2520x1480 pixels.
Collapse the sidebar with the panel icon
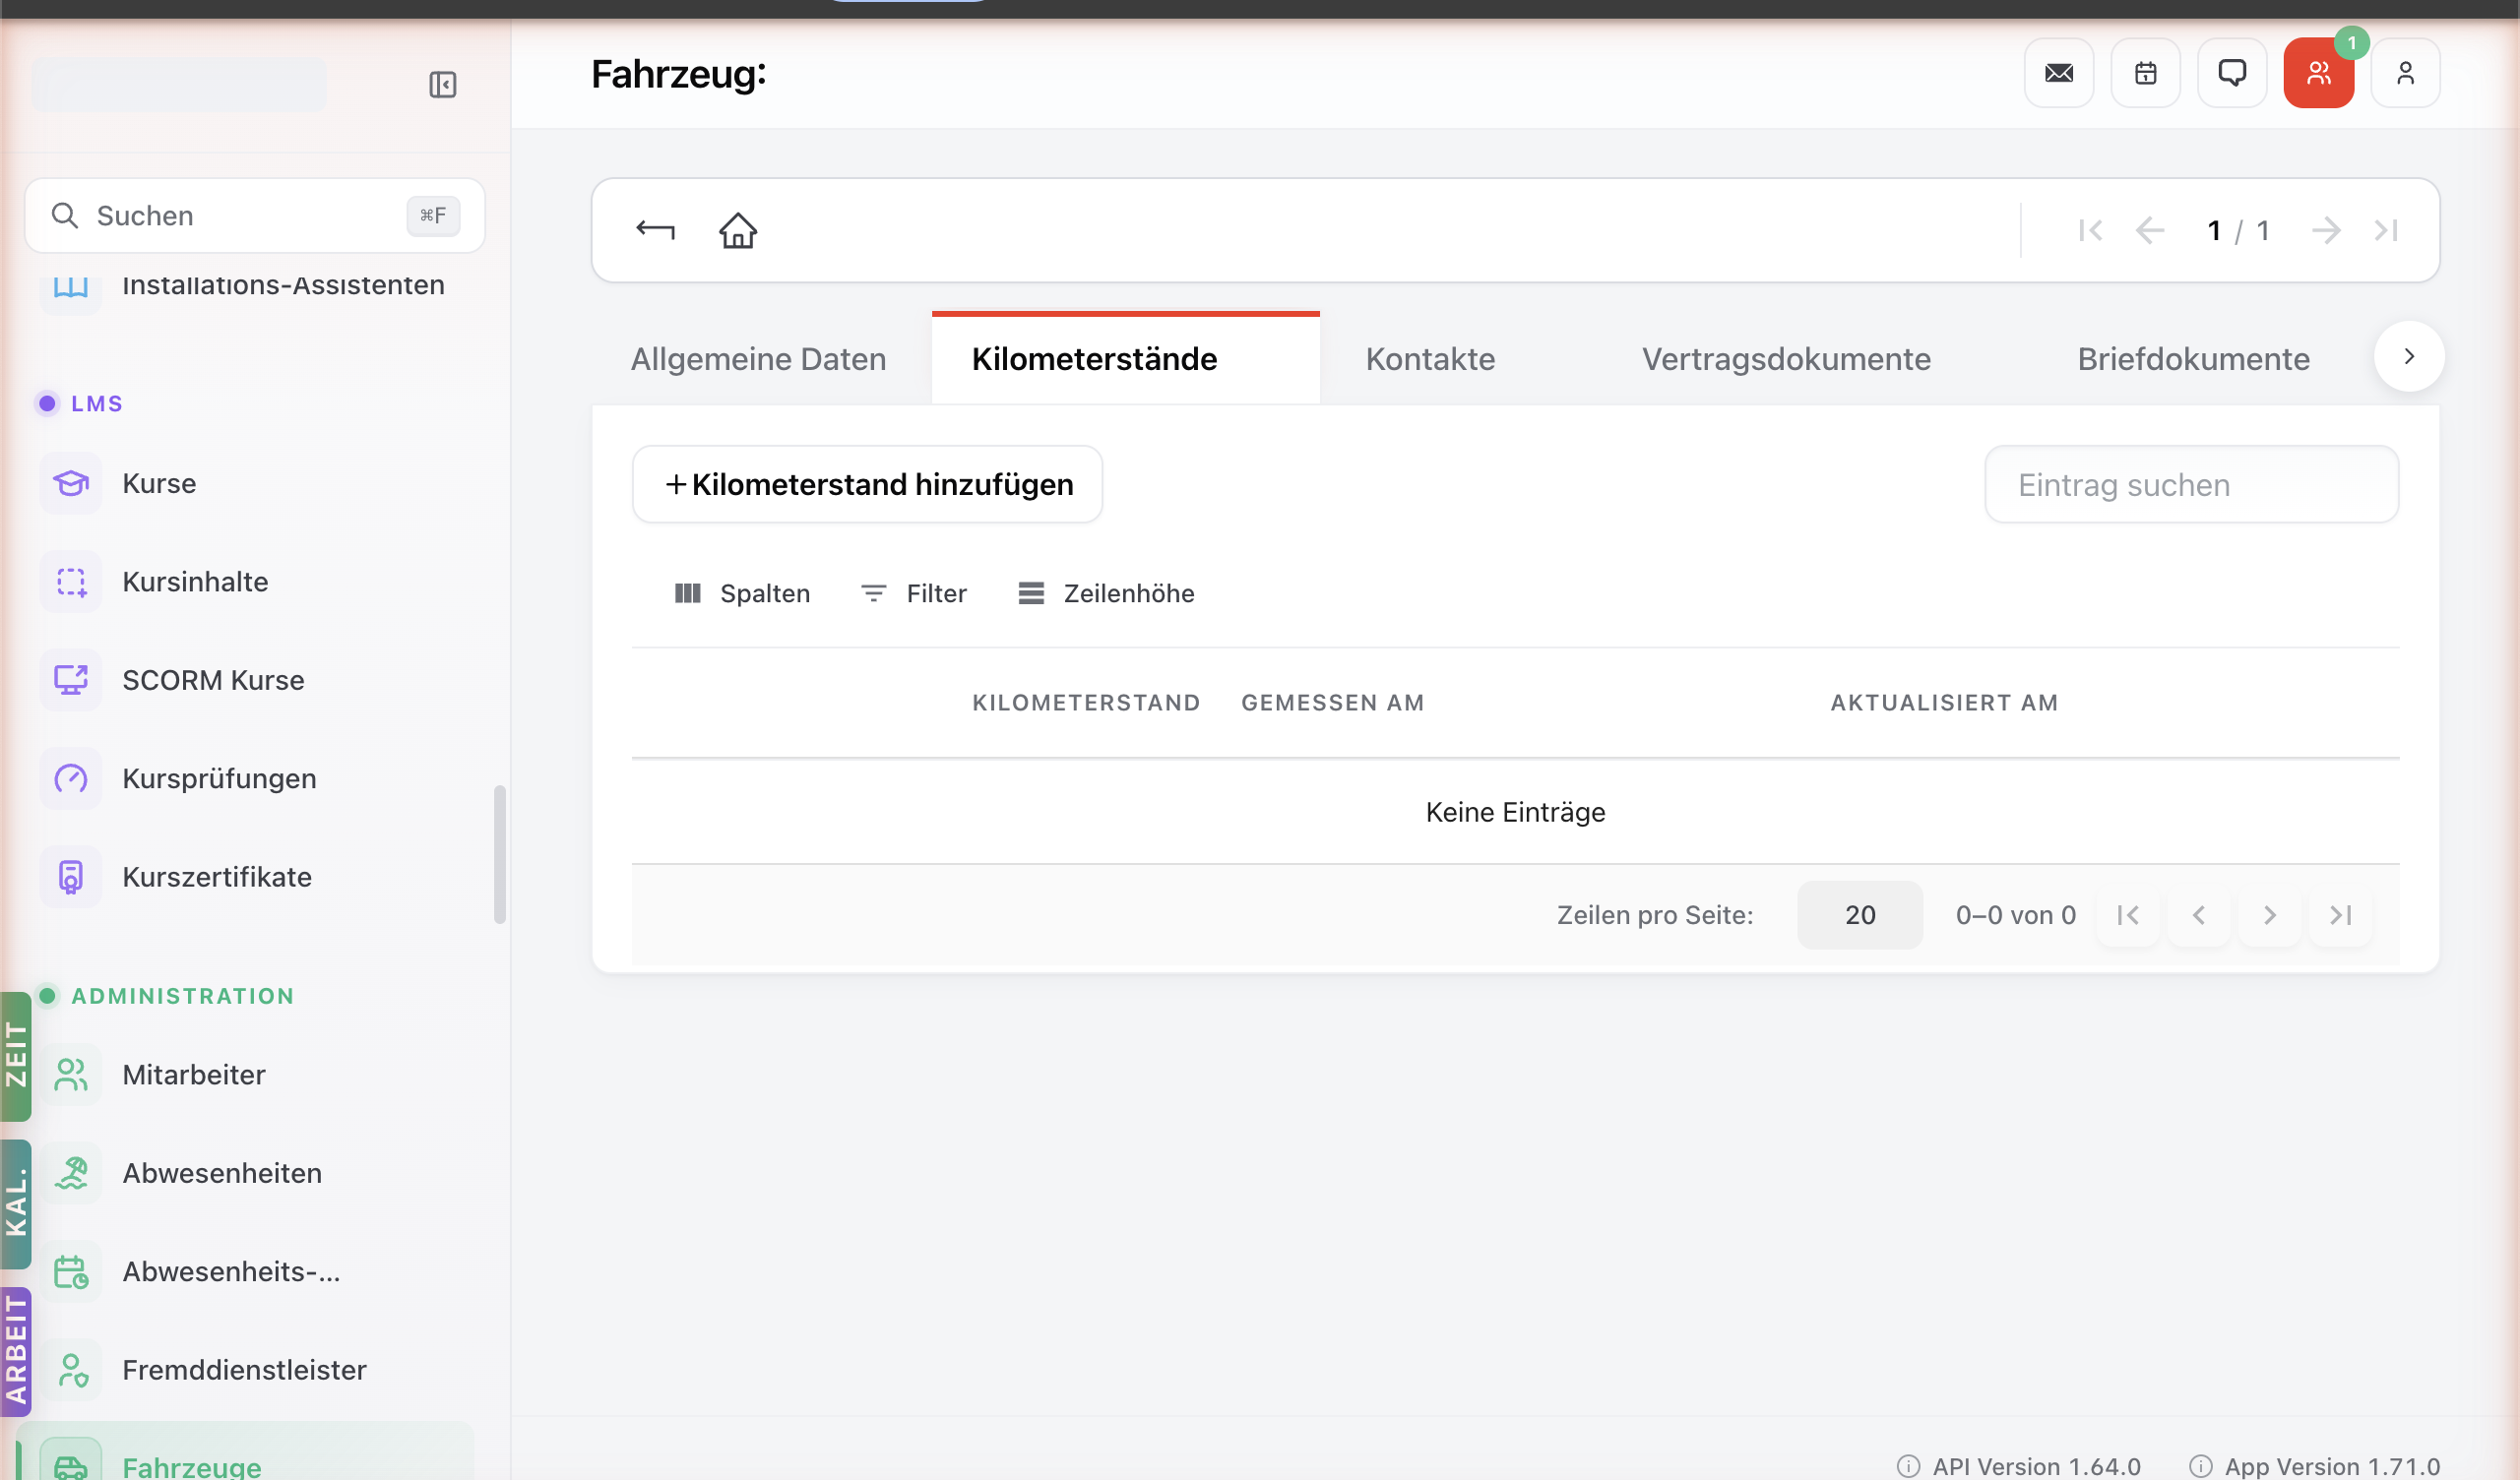coord(443,85)
